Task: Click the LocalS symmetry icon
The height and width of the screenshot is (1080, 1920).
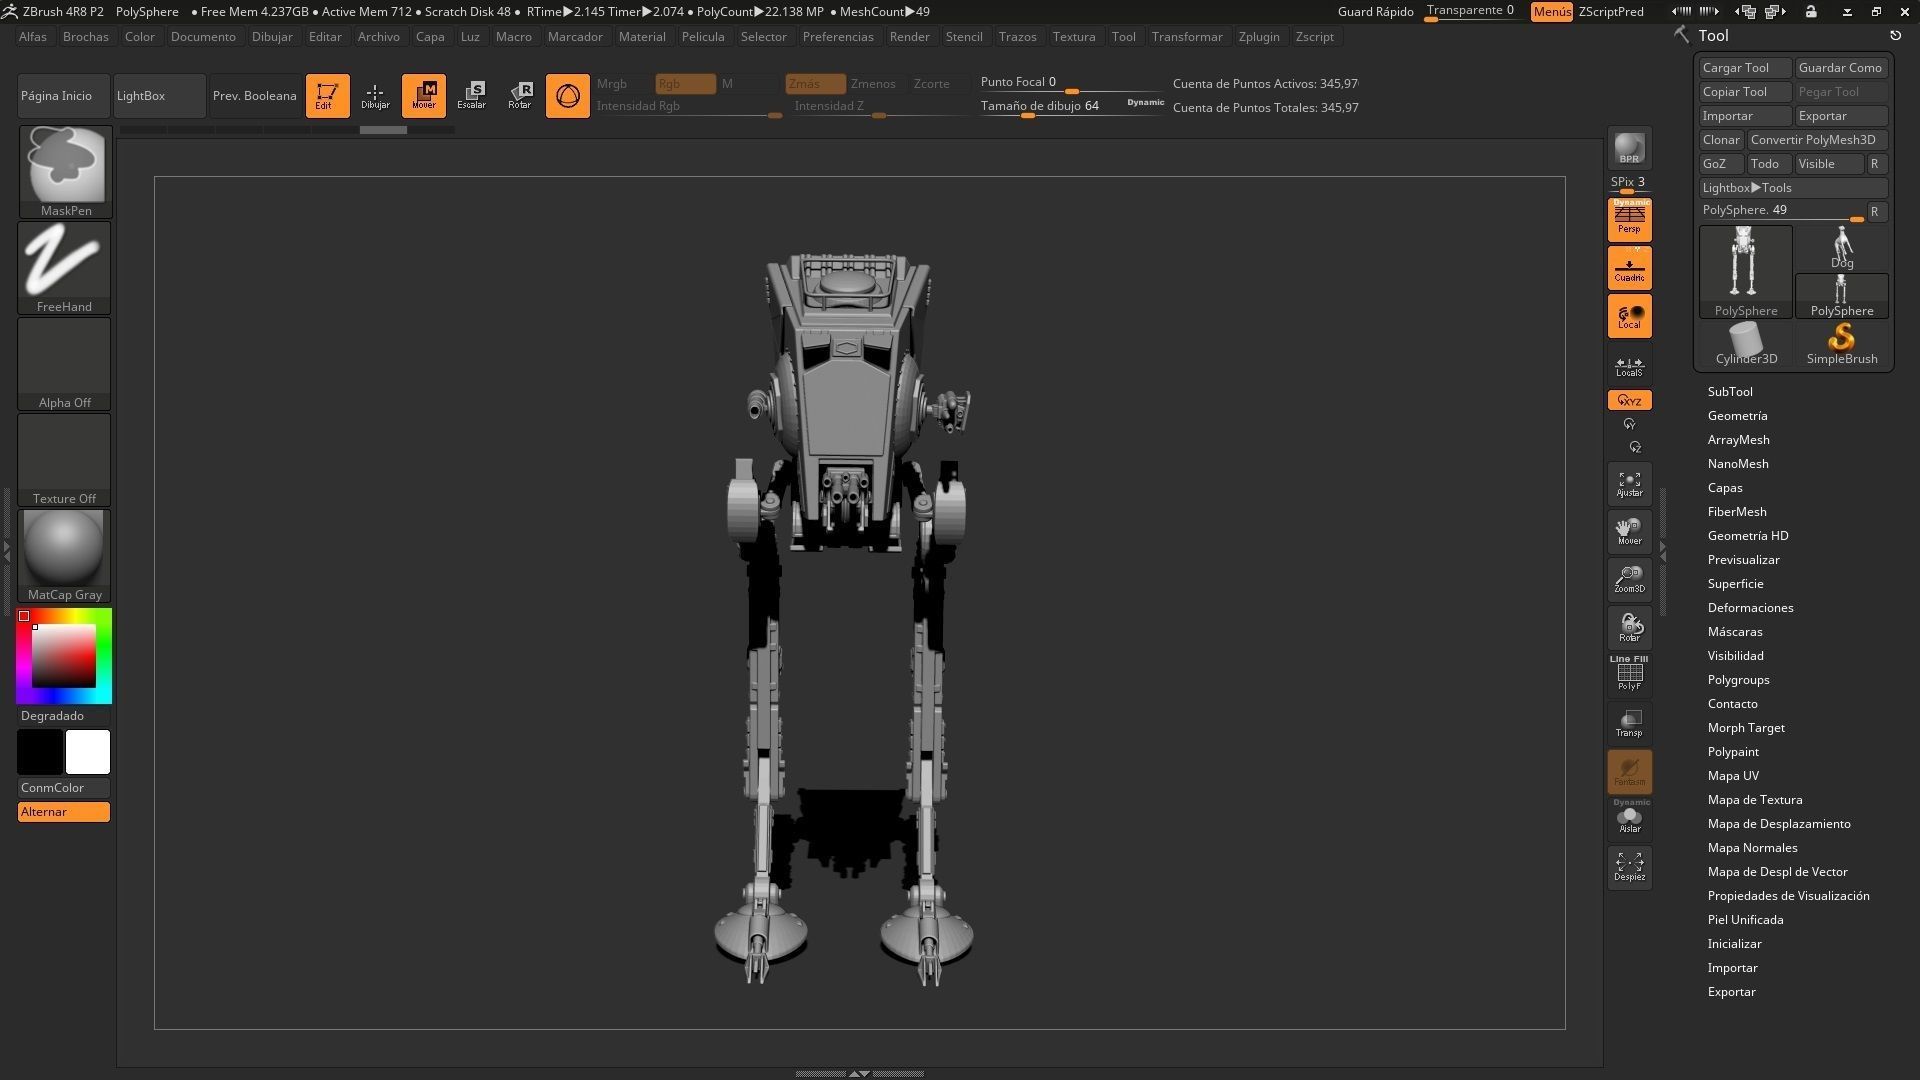Action: pyautogui.click(x=1629, y=367)
